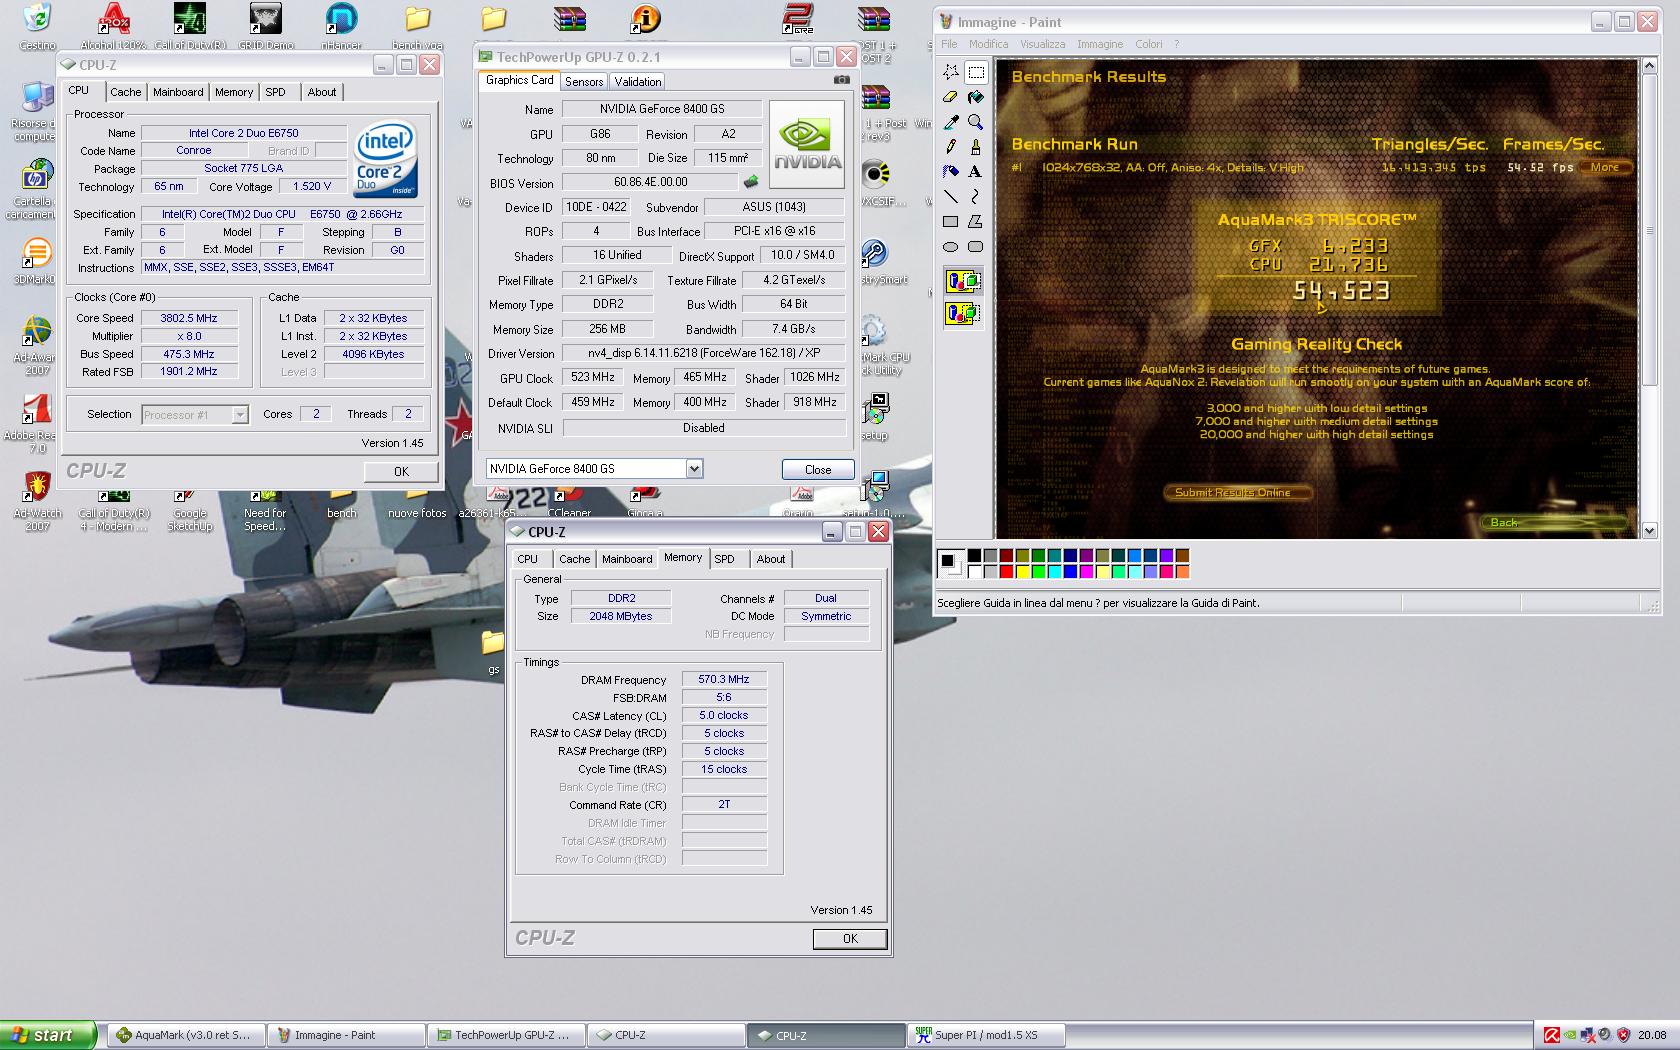
Task: Choose the Fill With Color bucket tool
Action: (x=976, y=97)
